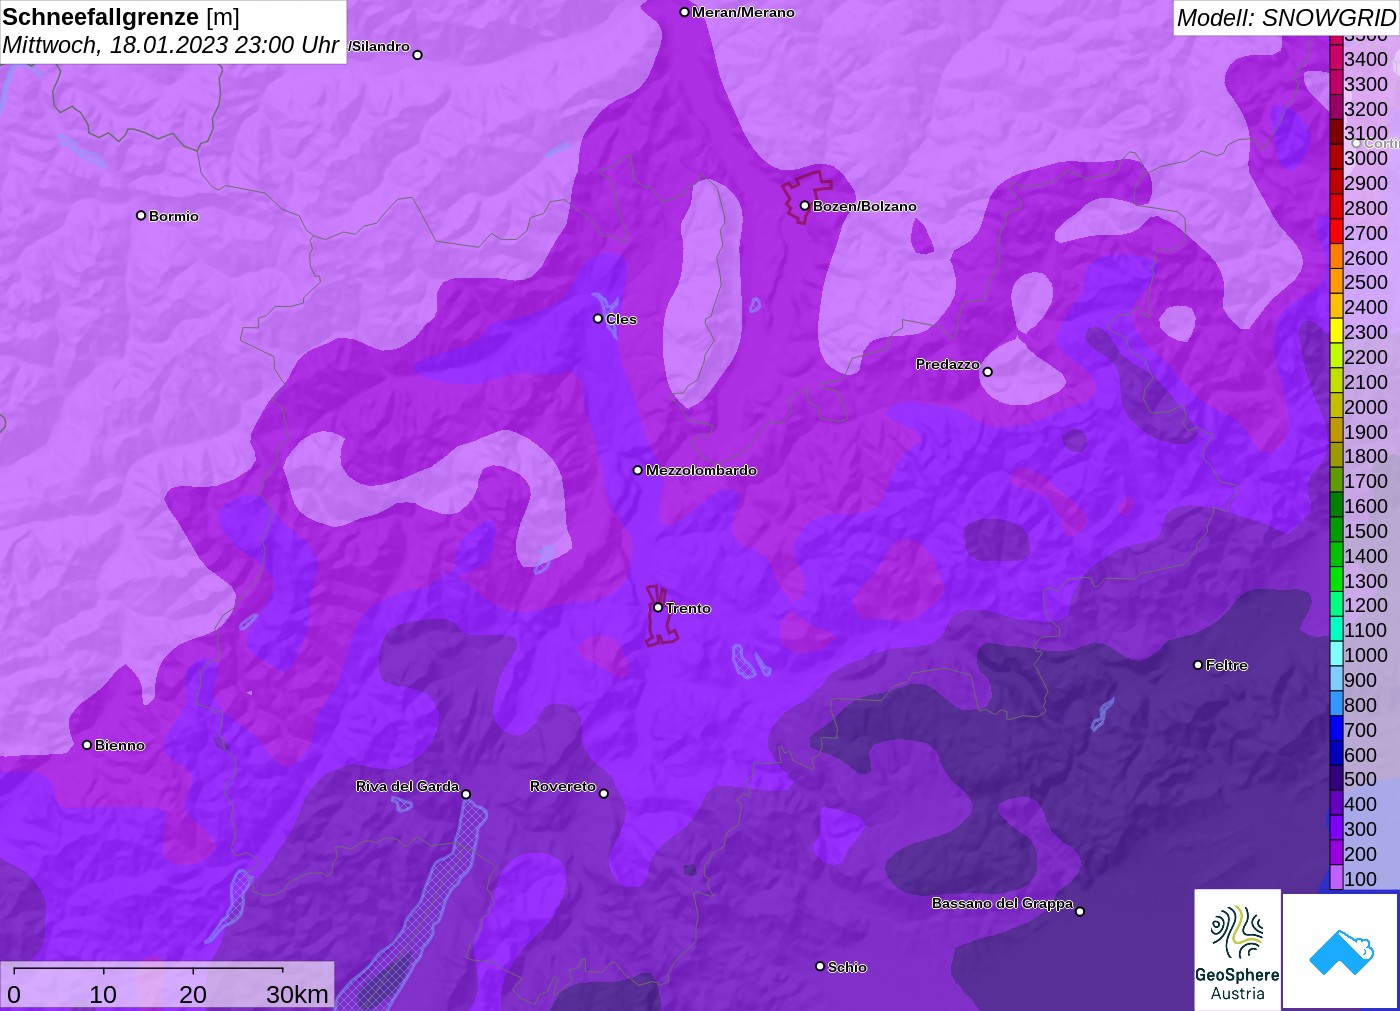The image size is (1400, 1011).
Task: Click the Bozen/Bolzano city marker
Action: point(804,206)
